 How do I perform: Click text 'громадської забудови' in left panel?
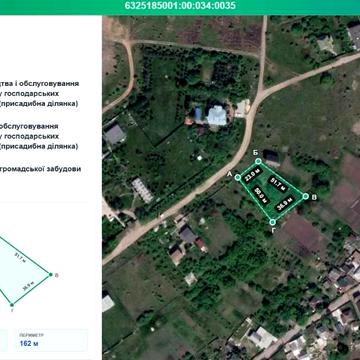click(x=40, y=169)
